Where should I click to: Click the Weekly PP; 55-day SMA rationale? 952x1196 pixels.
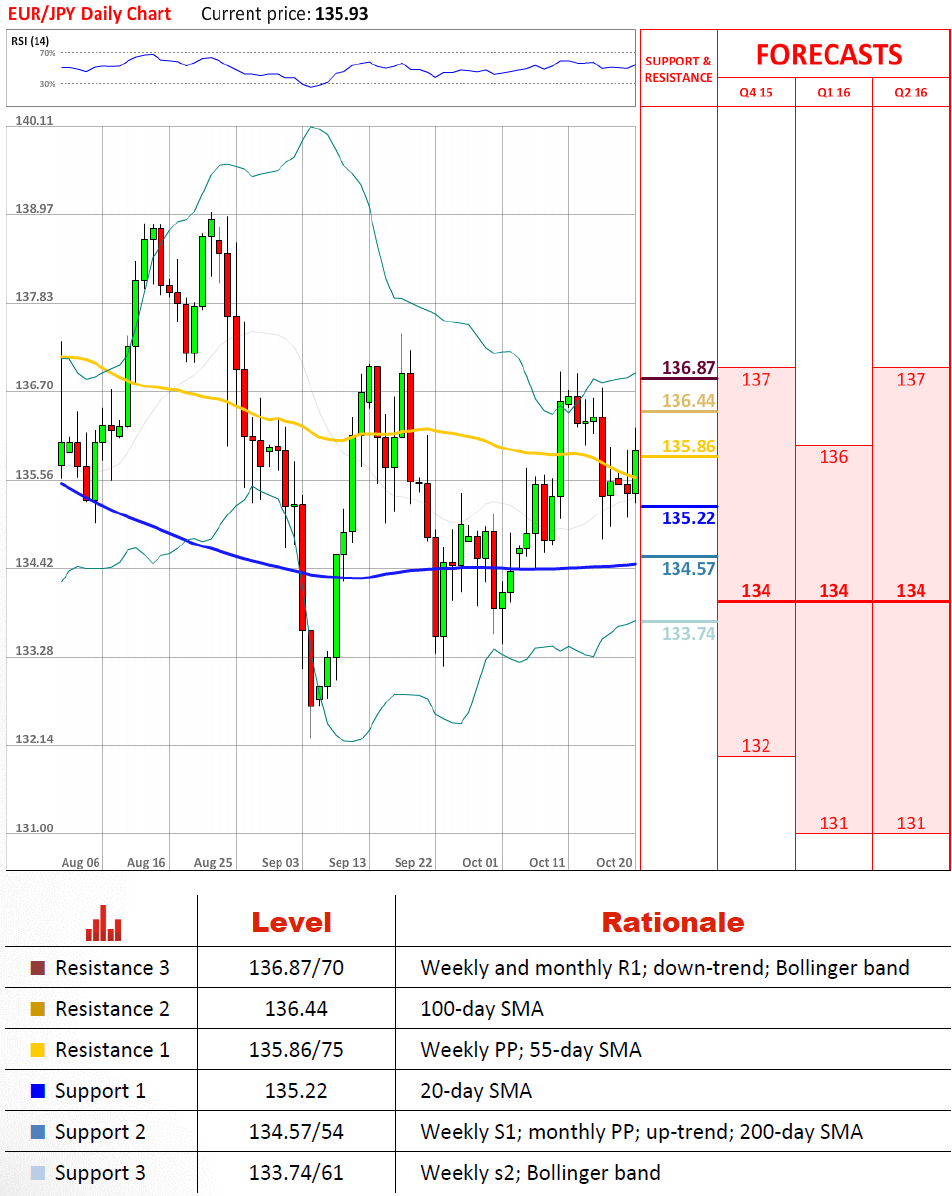(531, 1050)
